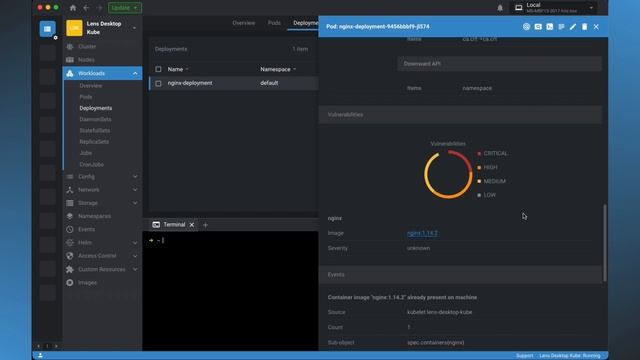Edit the pod with pencil icon

point(573,27)
